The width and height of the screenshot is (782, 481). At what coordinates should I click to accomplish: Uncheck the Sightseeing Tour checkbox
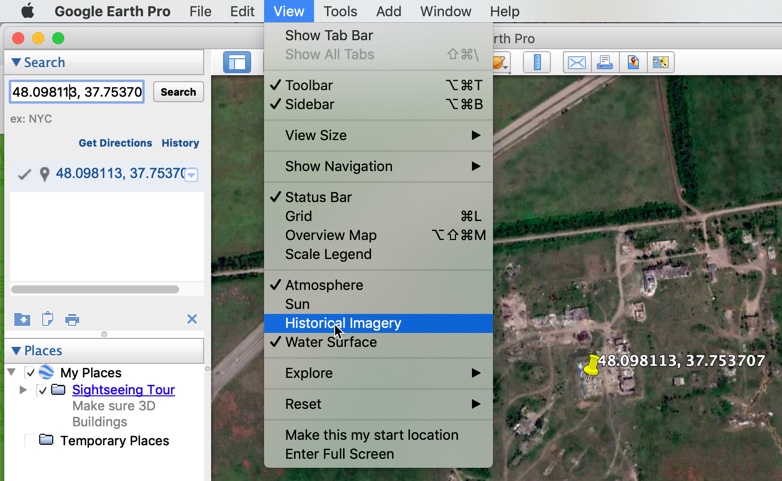tap(42, 390)
